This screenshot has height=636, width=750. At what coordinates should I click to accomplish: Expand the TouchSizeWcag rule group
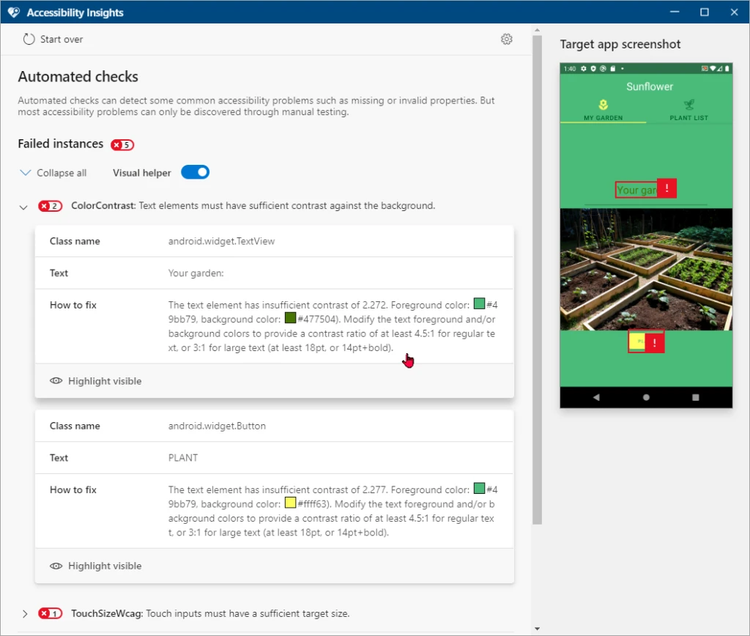[x=25, y=614]
